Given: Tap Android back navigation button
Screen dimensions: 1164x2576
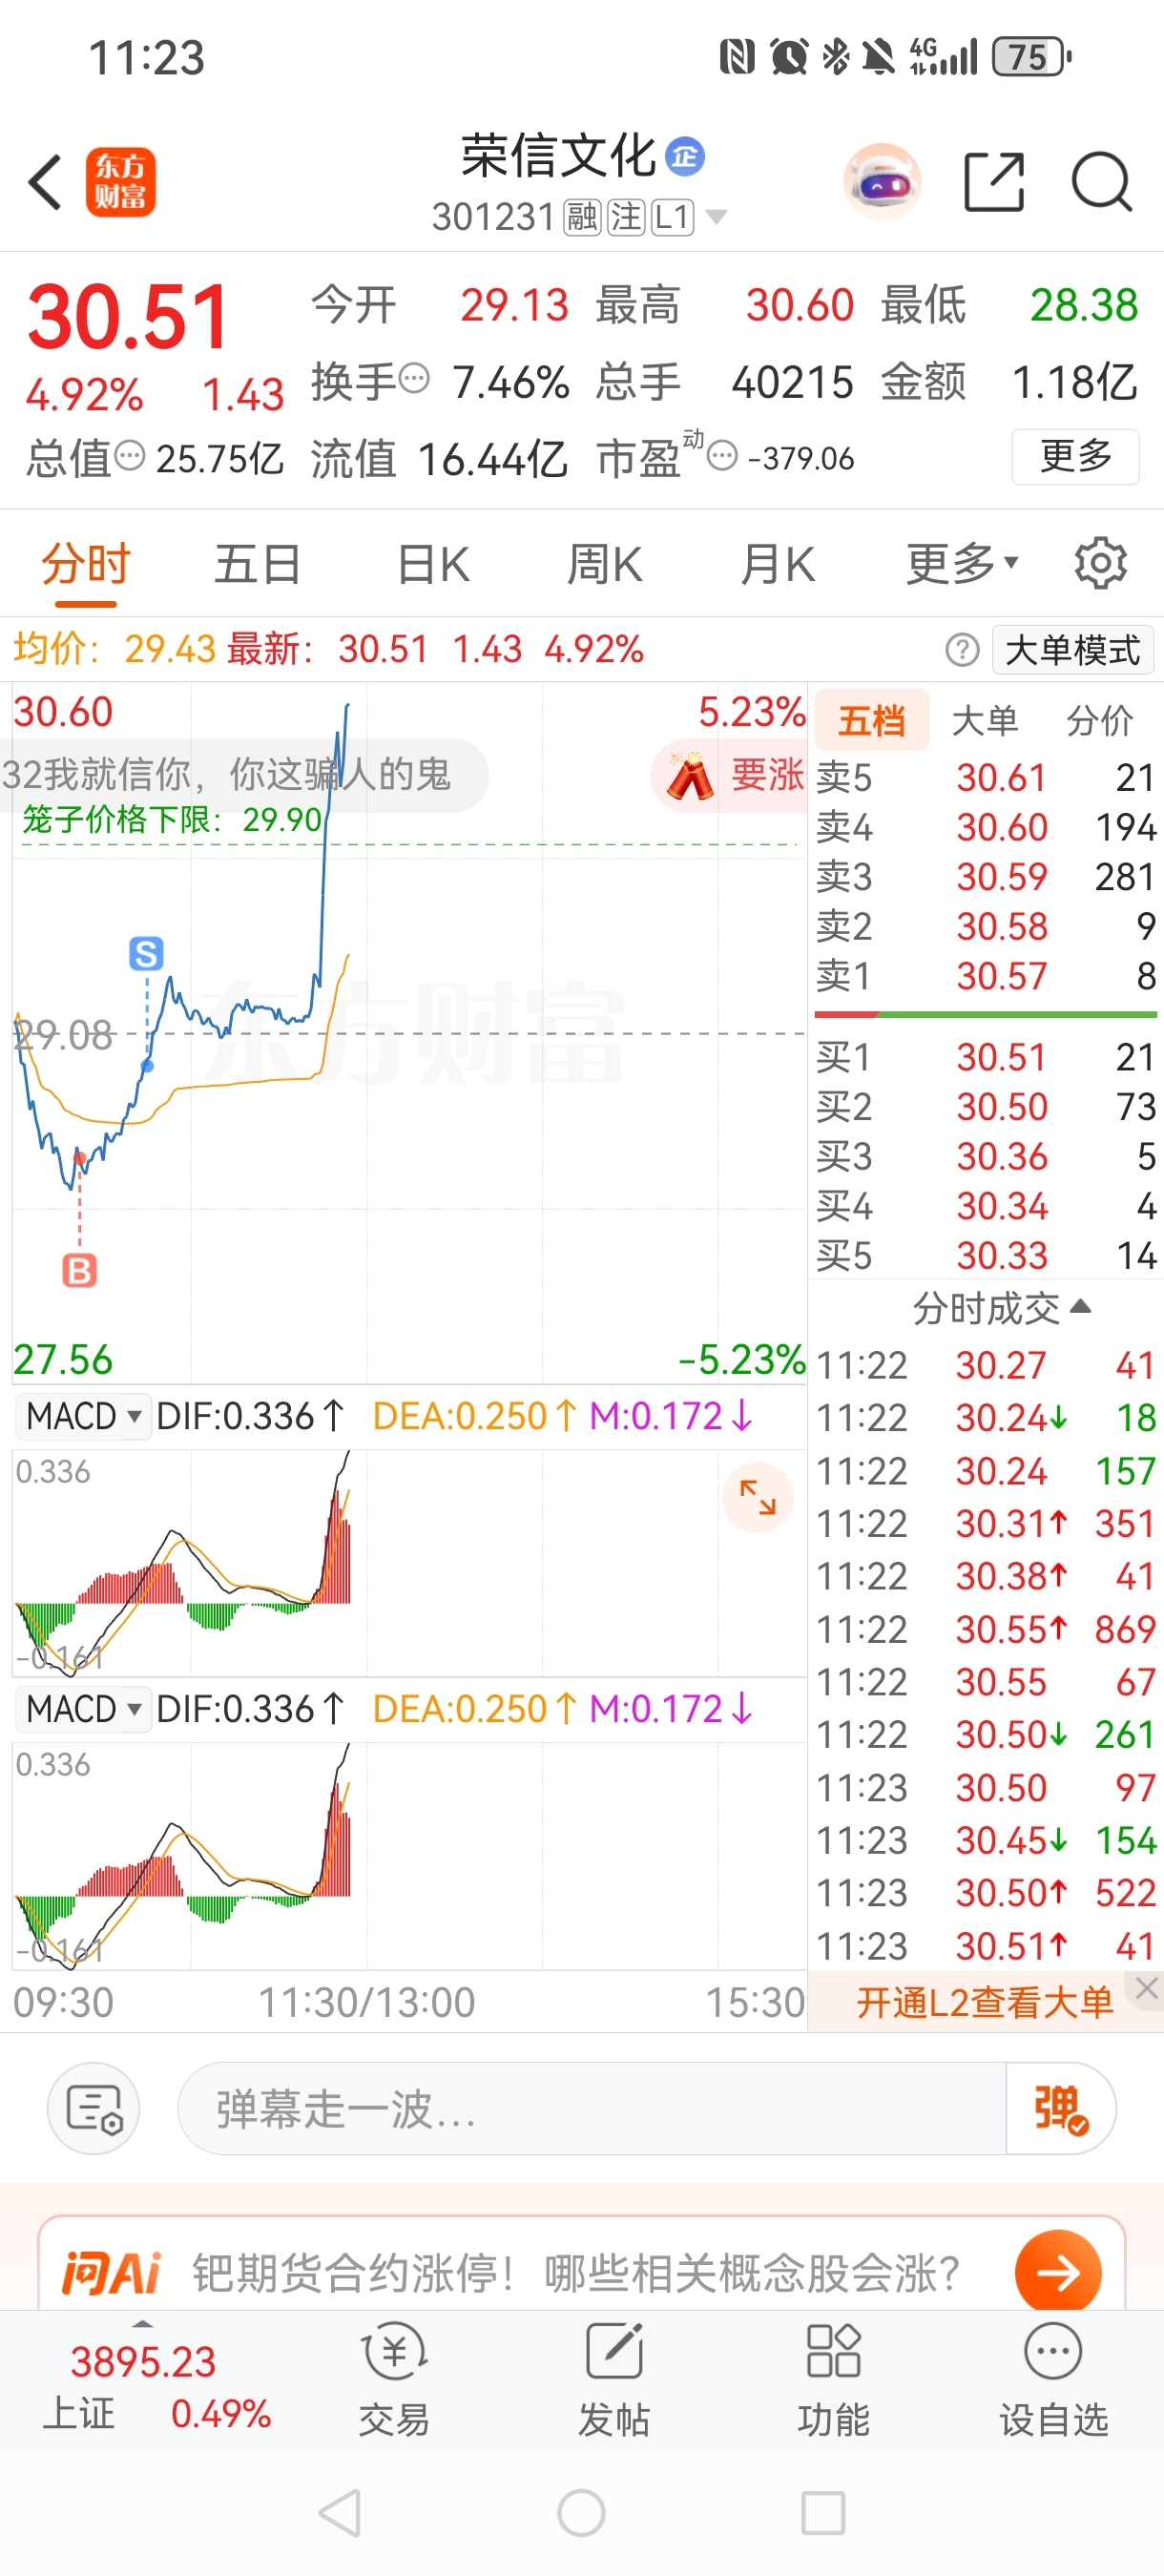Looking at the screenshot, I should [340, 2513].
